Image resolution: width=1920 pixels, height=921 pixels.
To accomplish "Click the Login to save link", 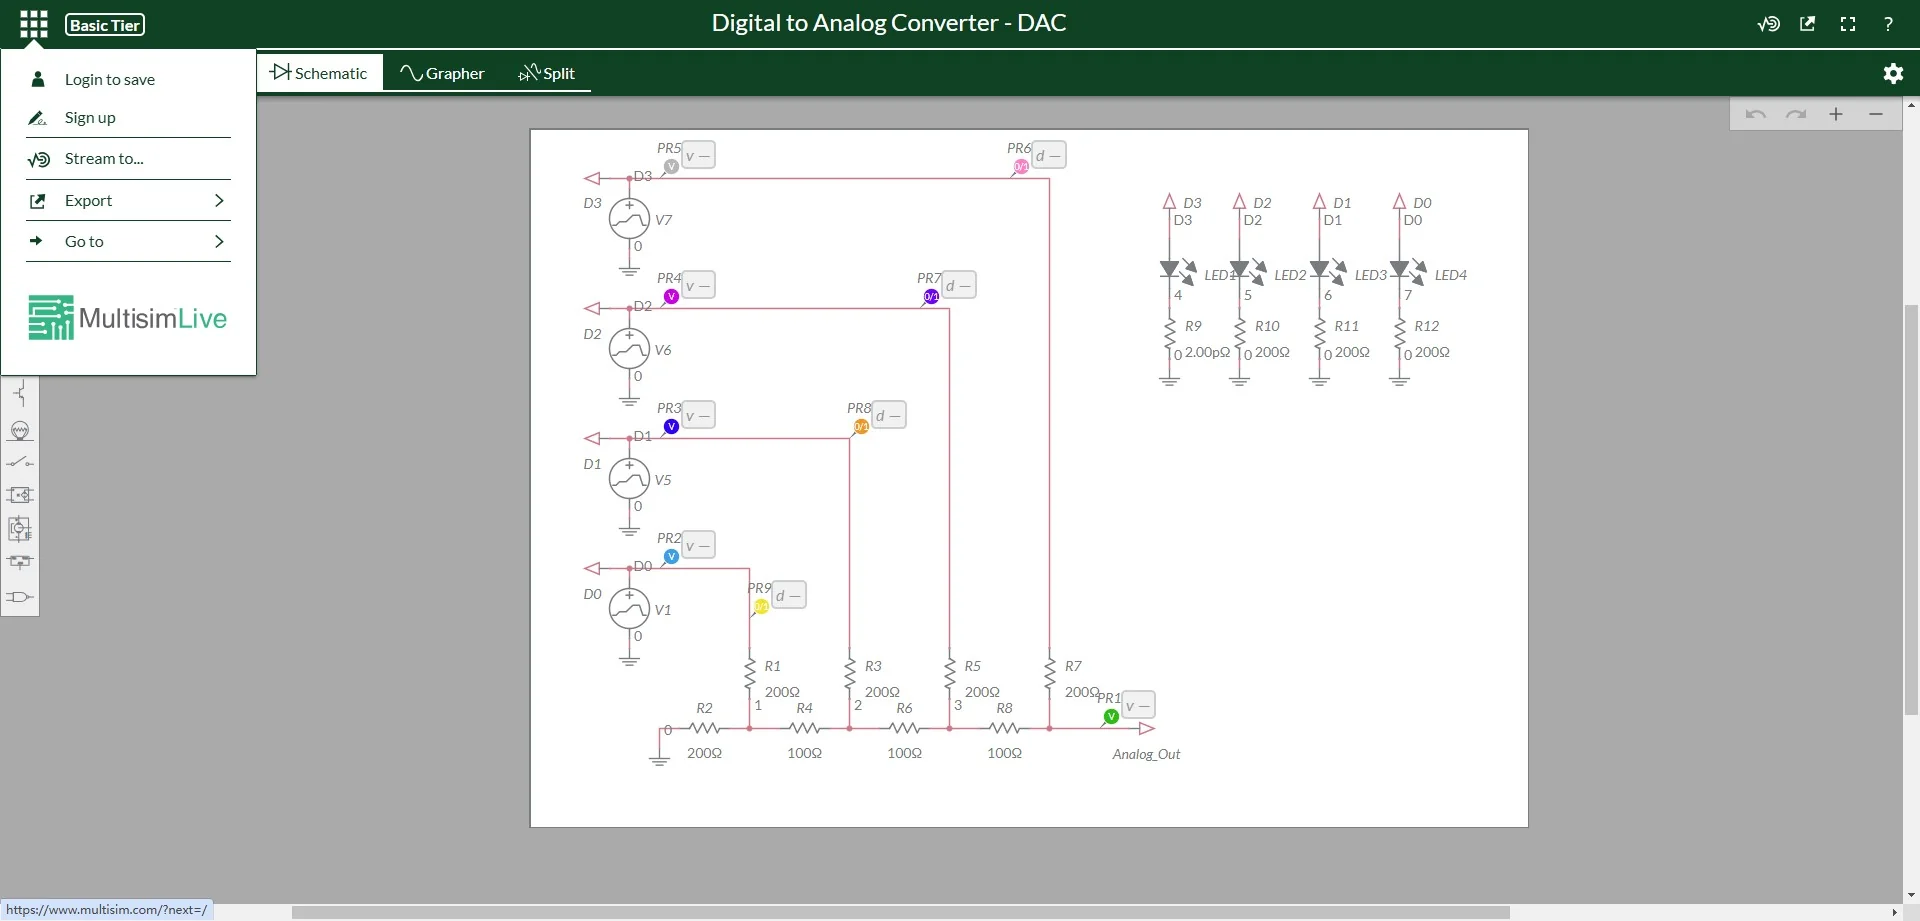I will (x=110, y=79).
